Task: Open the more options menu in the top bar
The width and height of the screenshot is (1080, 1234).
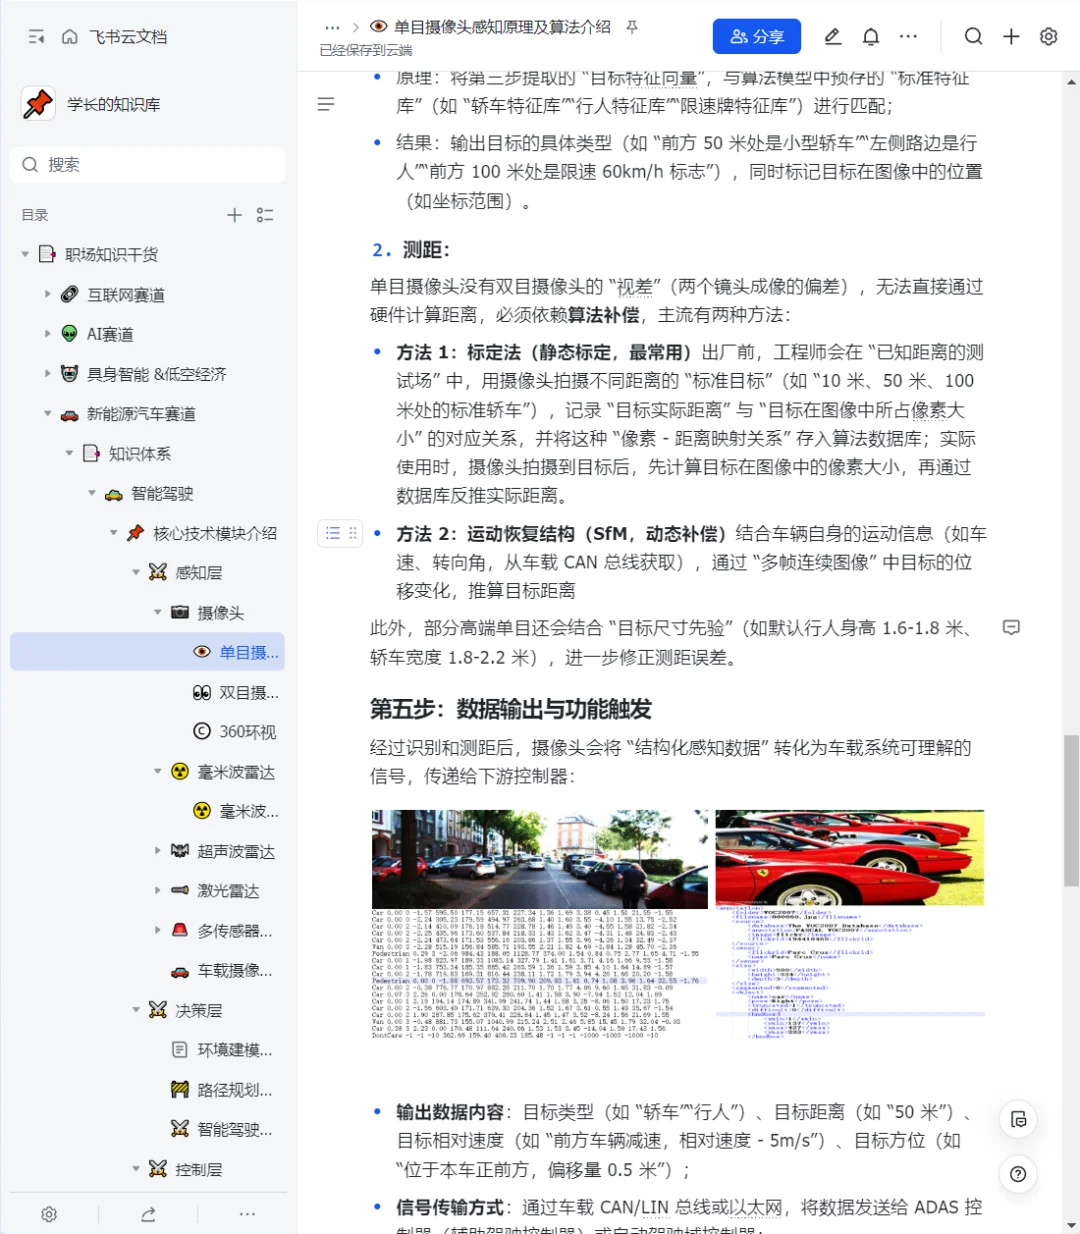Action: [908, 36]
